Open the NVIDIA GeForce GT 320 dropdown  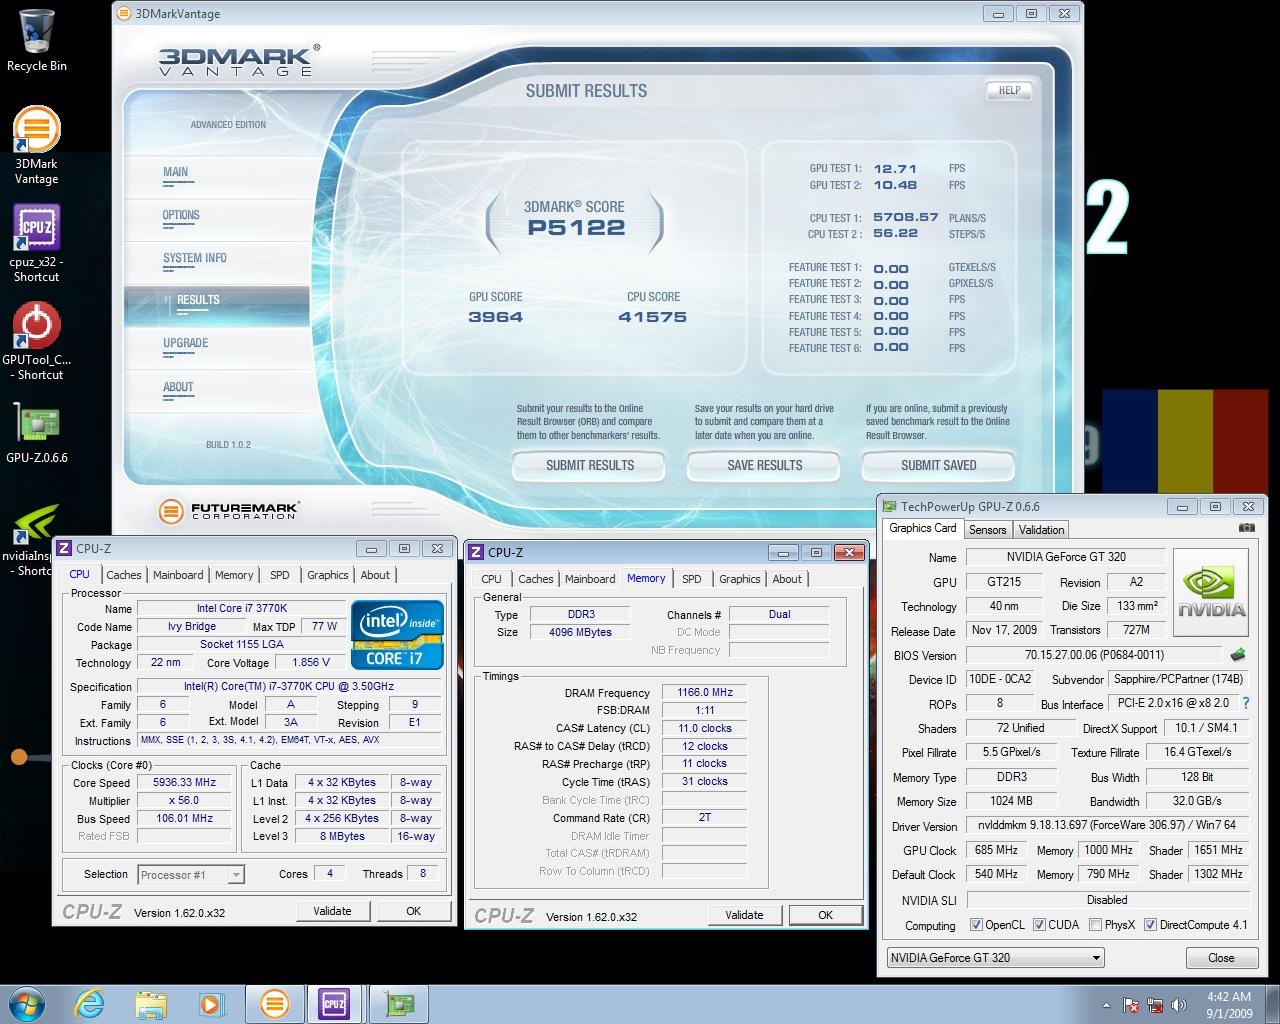click(x=995, y=957)
